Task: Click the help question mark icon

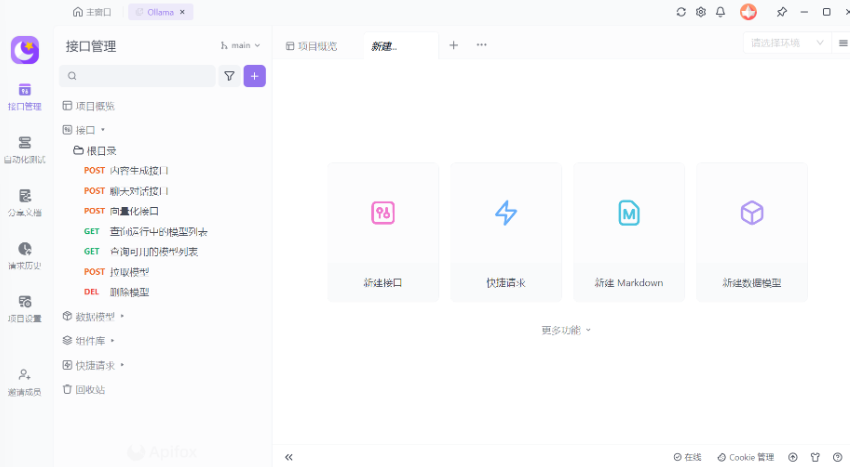Action: point(838,457)
